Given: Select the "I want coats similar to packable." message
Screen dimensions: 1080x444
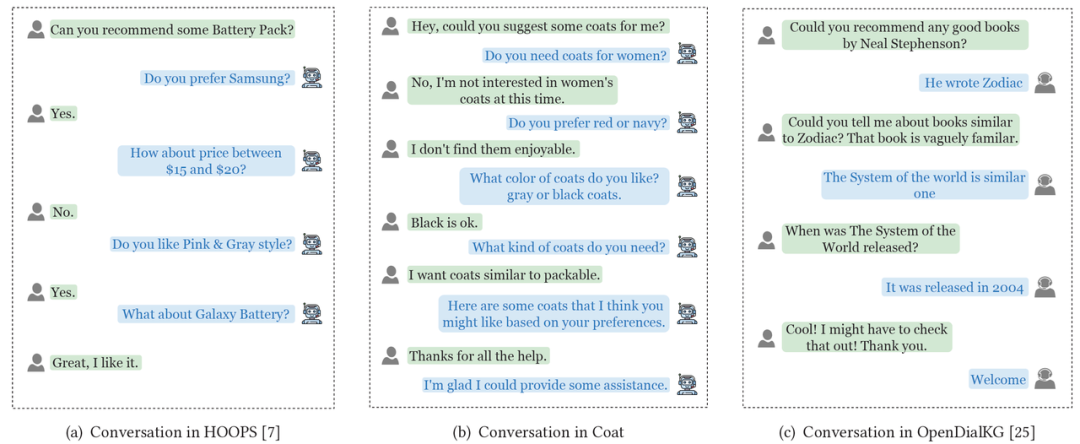Looking at the screenshot, I should click(505, 273).
